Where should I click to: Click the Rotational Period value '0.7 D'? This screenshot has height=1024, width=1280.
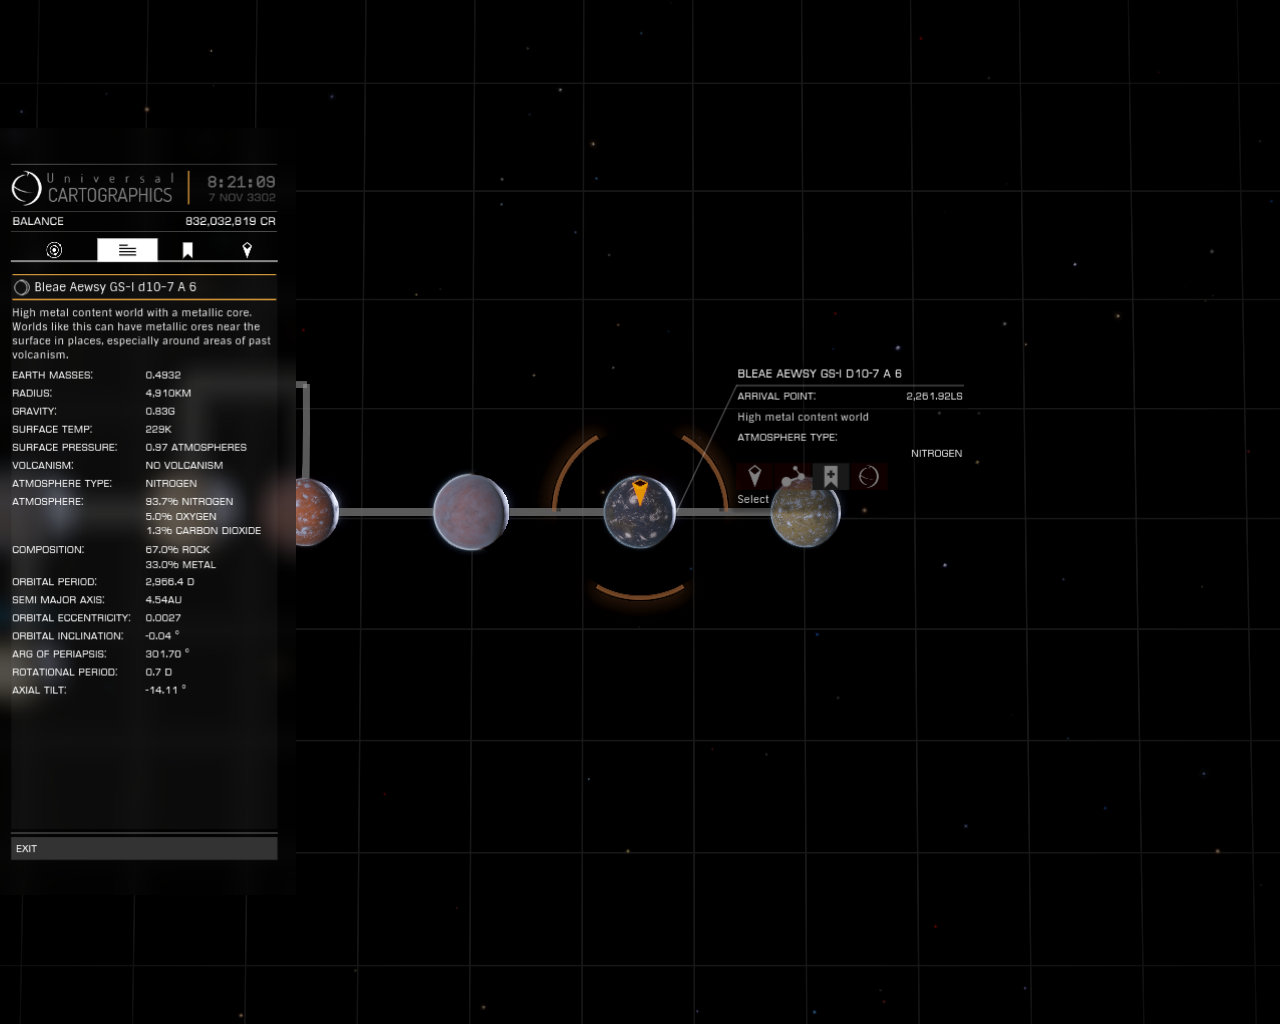158,672
